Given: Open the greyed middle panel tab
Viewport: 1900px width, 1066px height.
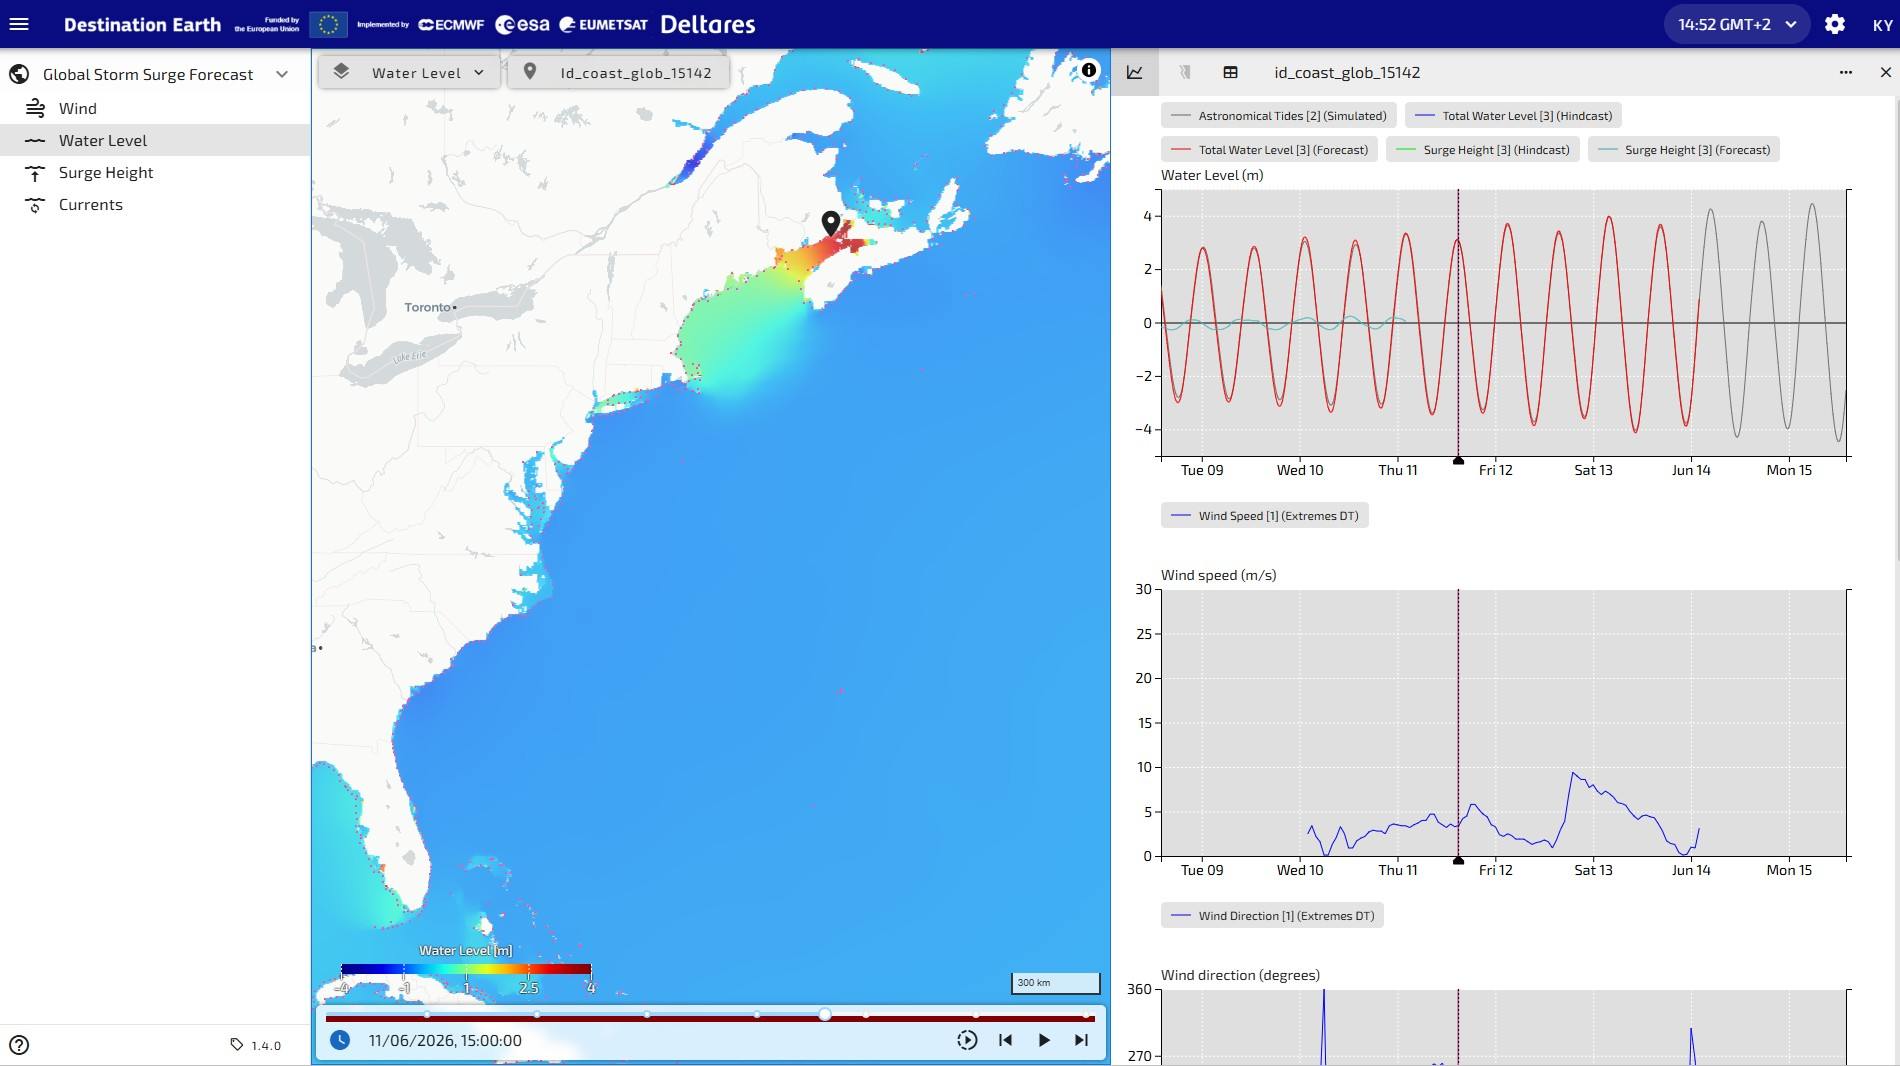Looking at the screenshot, I should [1184, 72].
